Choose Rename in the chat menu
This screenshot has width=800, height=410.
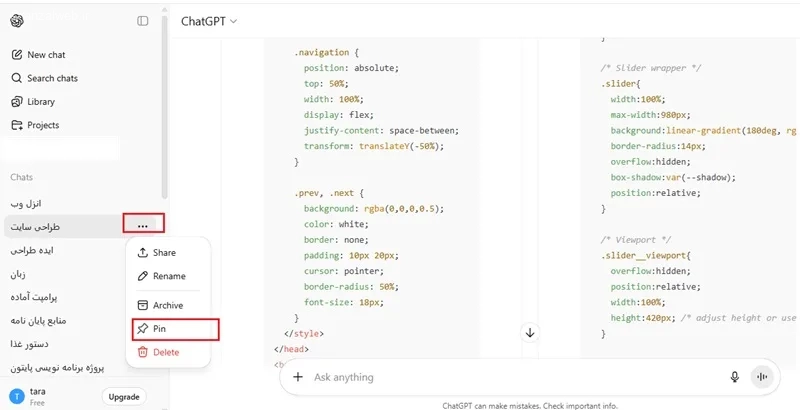pyautogui.click(x=168, y=276)
